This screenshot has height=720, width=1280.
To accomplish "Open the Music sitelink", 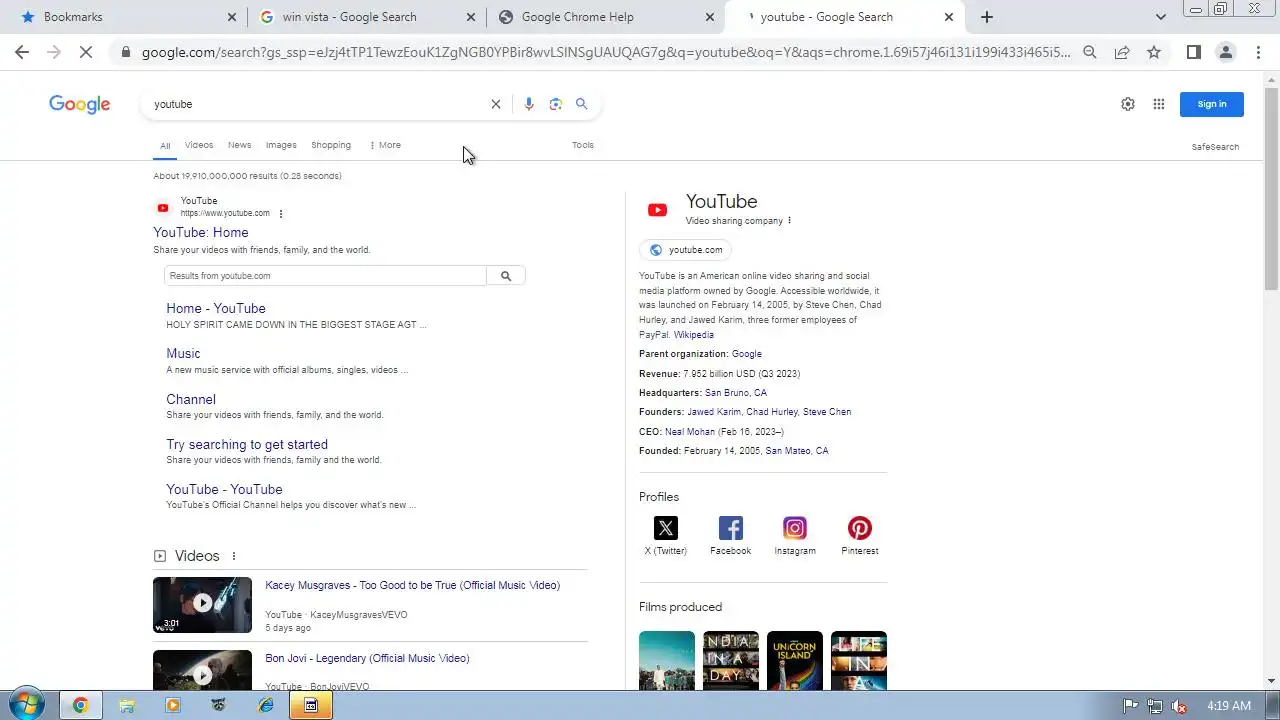I will (x=183, y=354).
